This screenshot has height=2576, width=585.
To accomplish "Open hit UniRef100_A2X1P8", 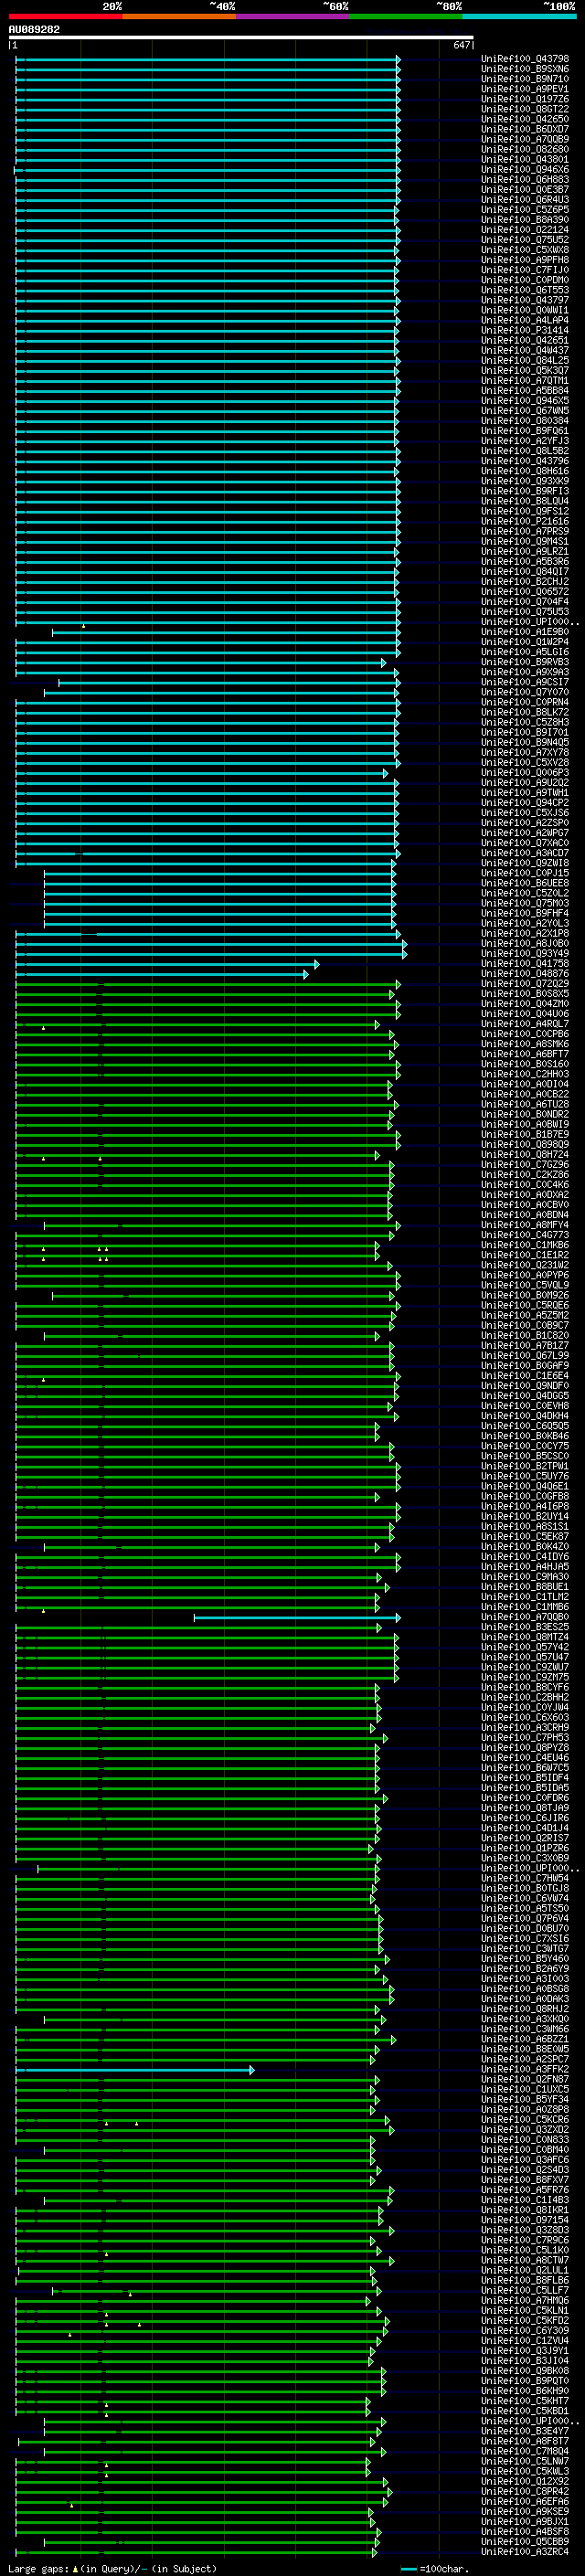I will click(x=525, y=933).
